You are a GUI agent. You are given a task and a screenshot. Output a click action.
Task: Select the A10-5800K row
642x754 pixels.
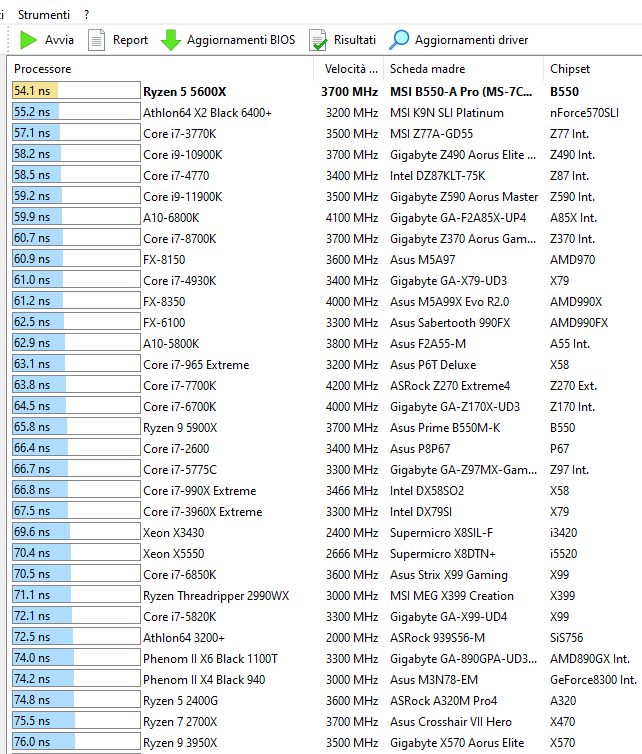coord(326,343)
